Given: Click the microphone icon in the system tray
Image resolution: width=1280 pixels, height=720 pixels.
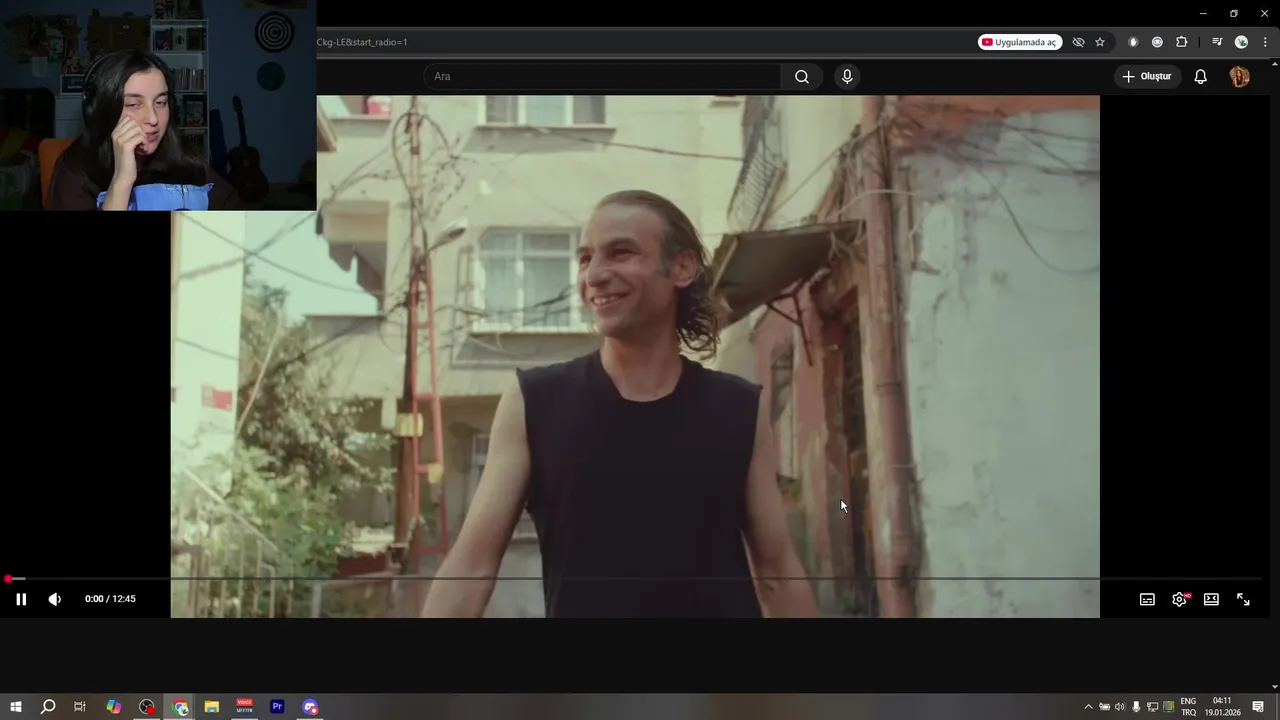Looking at the screenshot, I should (x=1136, y=707).
